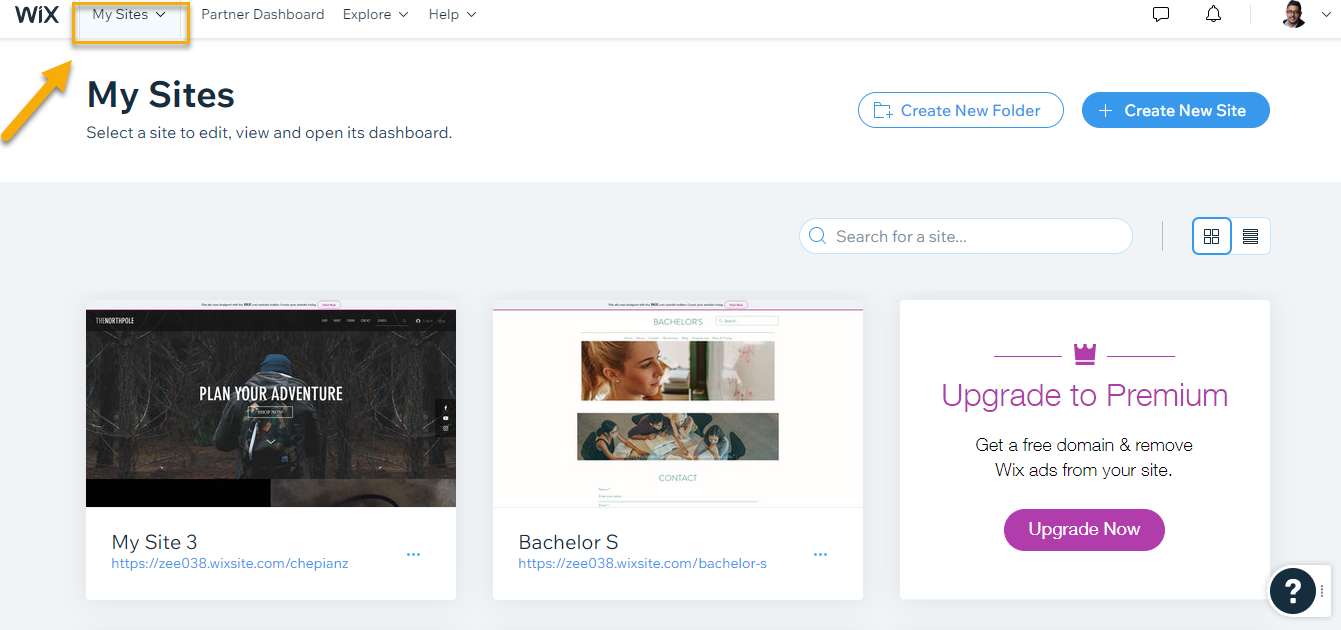Expand the Explore menu
The width and height of the screenshot is (1341, 630).
[x=375, y=15]
